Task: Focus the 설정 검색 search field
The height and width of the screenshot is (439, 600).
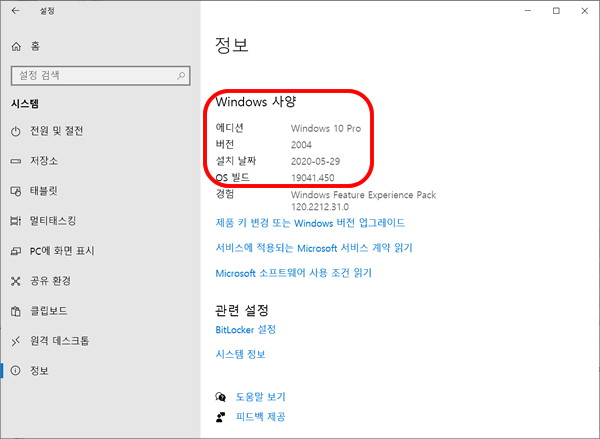Action: [x=101, y=75]
